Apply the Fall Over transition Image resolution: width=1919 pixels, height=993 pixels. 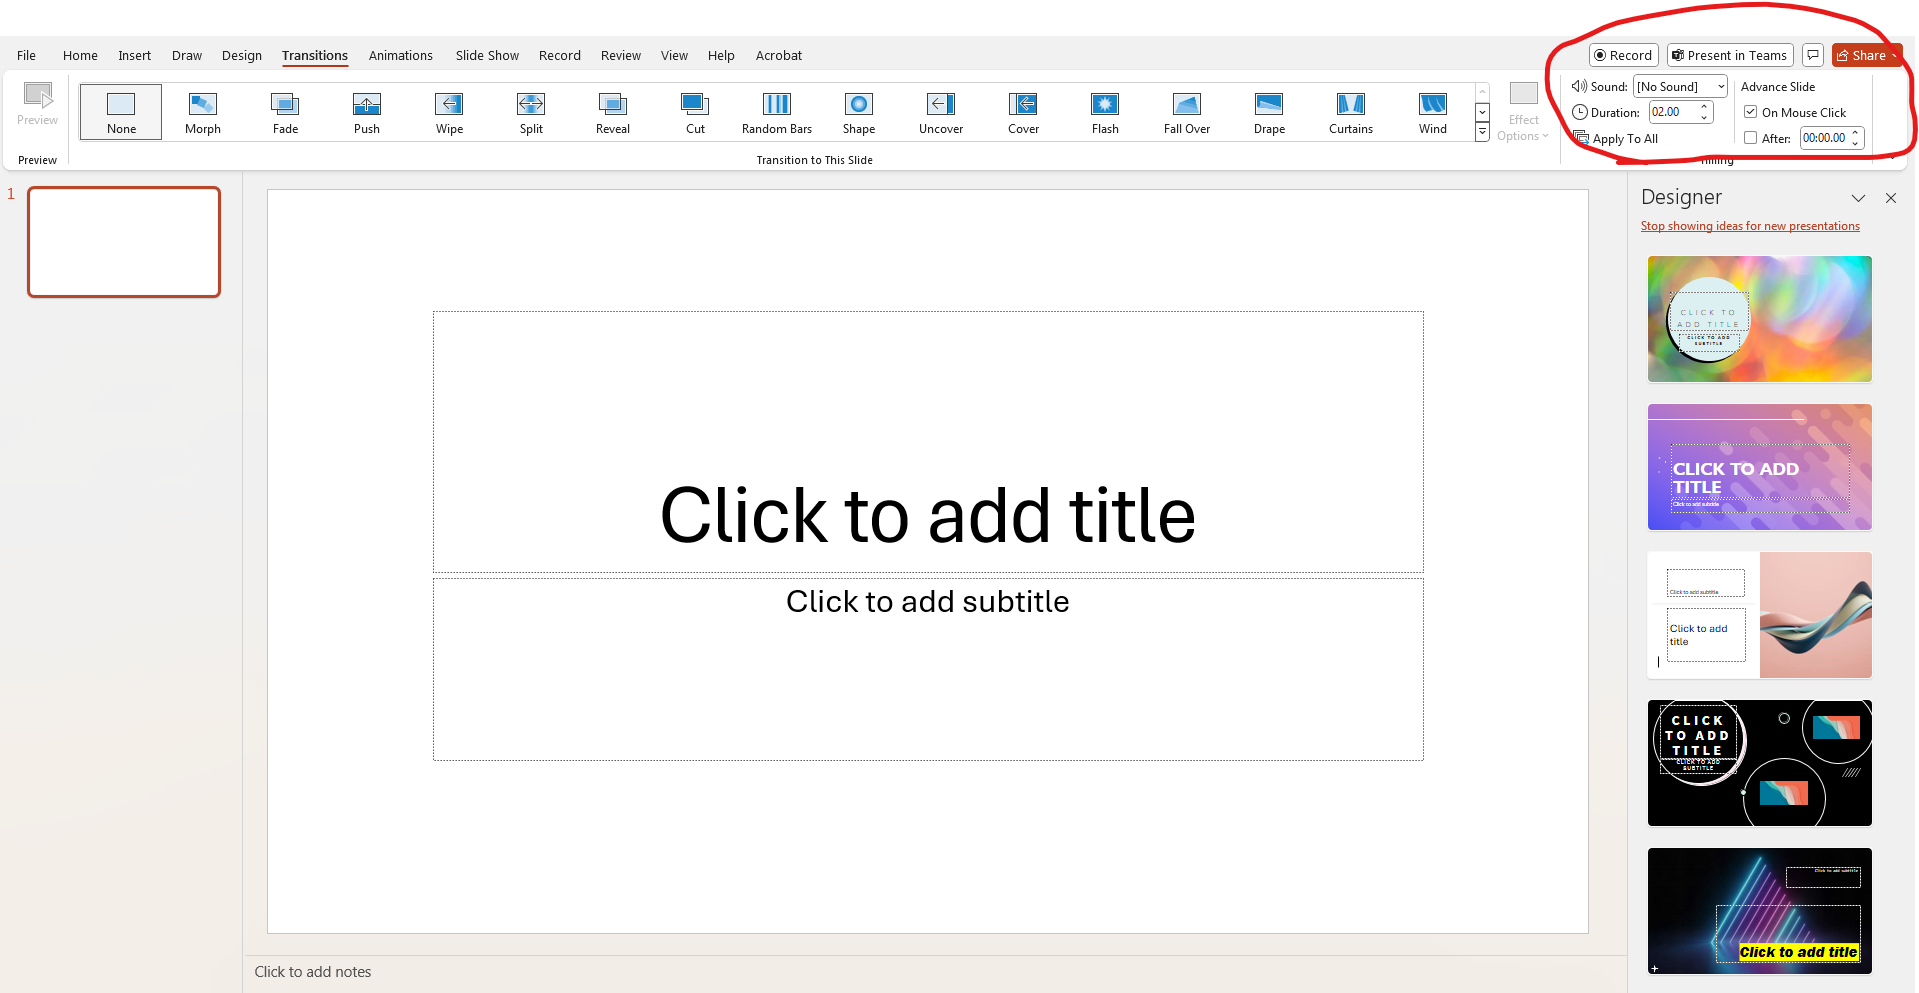1186,110
